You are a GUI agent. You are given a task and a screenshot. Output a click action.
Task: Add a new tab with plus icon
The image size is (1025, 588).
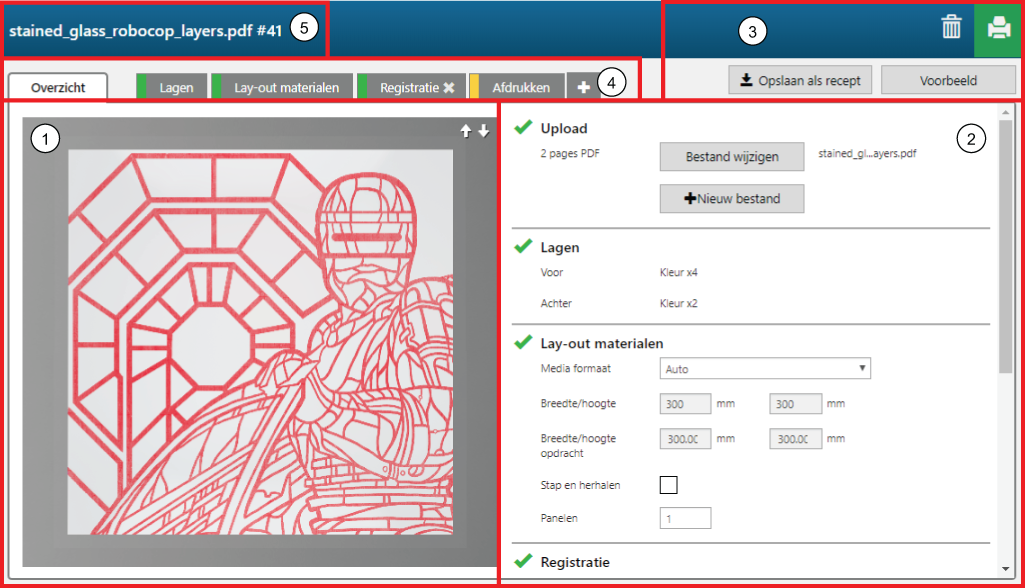pyautogui.click(x=583, y=87)
